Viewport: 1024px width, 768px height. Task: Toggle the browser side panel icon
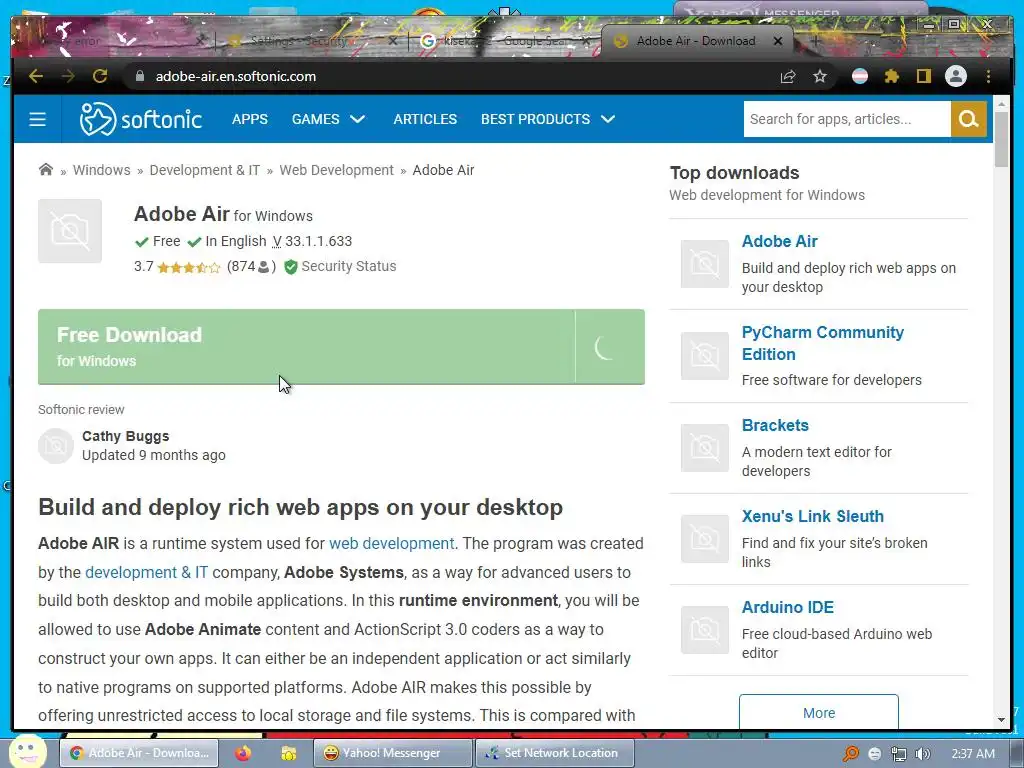pos(923,76)
